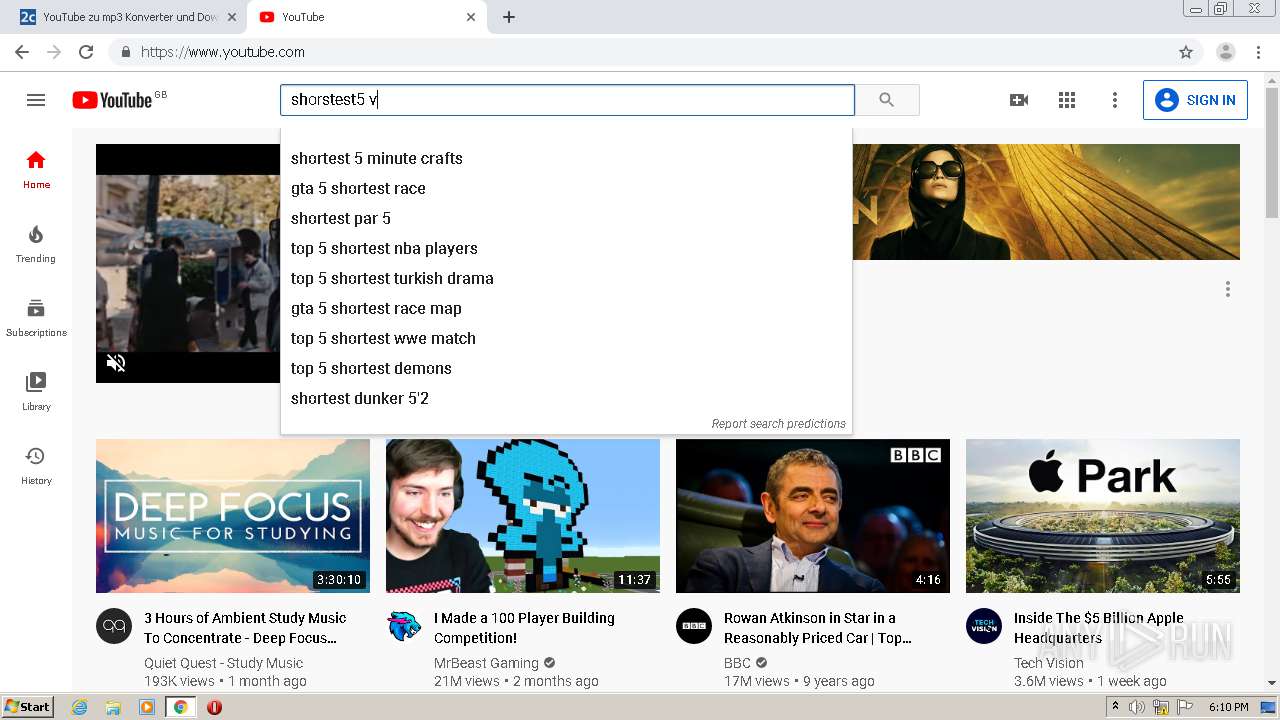Viewport: 1280px width, 720px height.
Task: Go back in browser
Action: pyautogui.click(x=22, y=52)
